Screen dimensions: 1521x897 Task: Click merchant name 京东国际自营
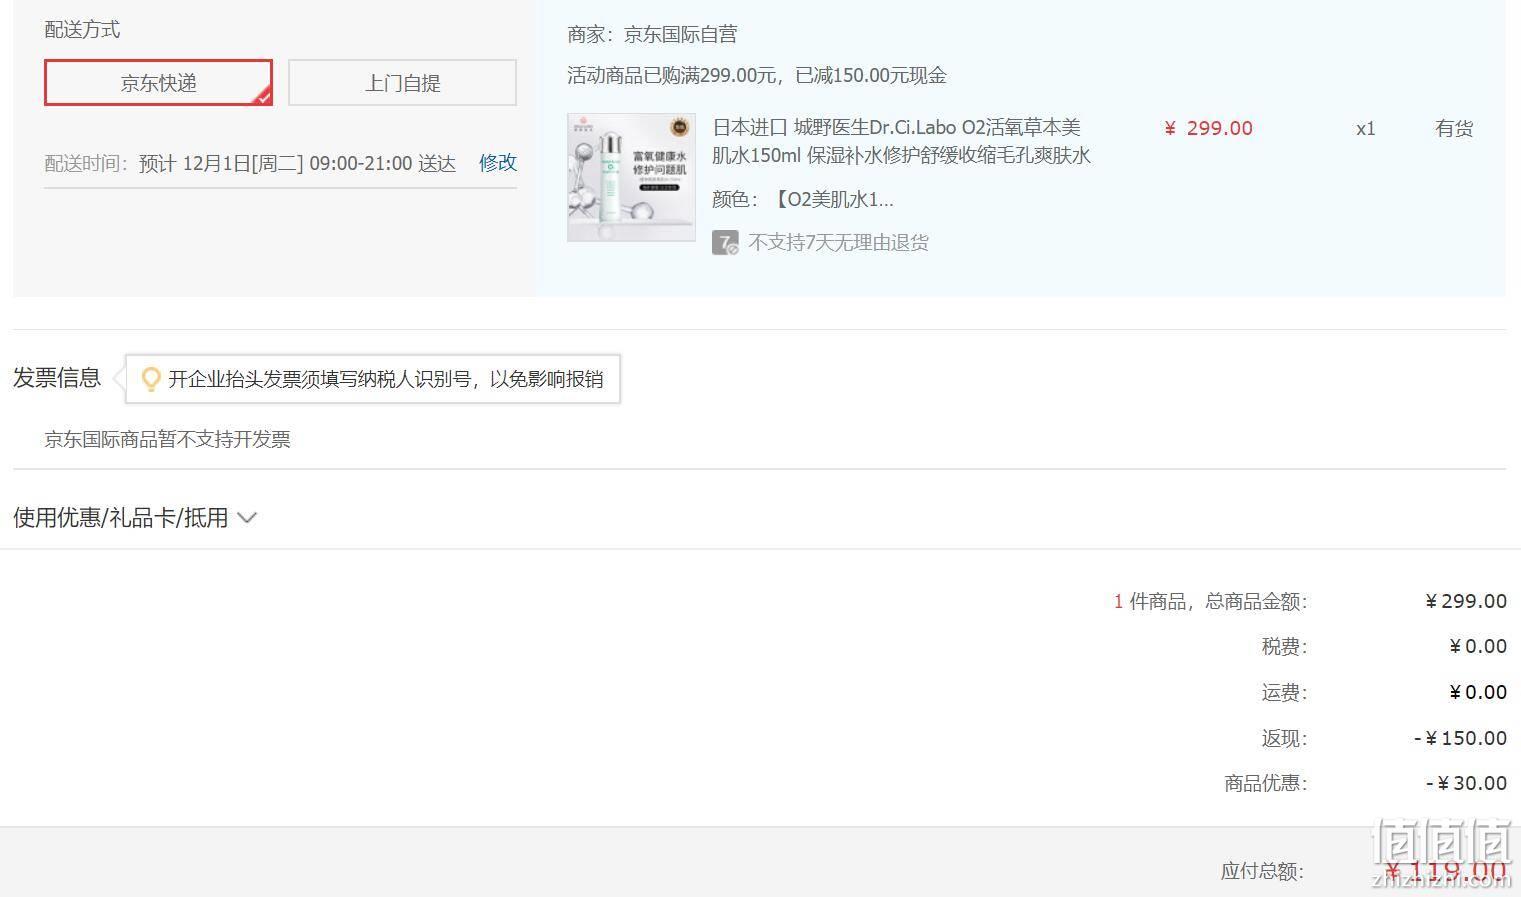[x=680, y=35]
